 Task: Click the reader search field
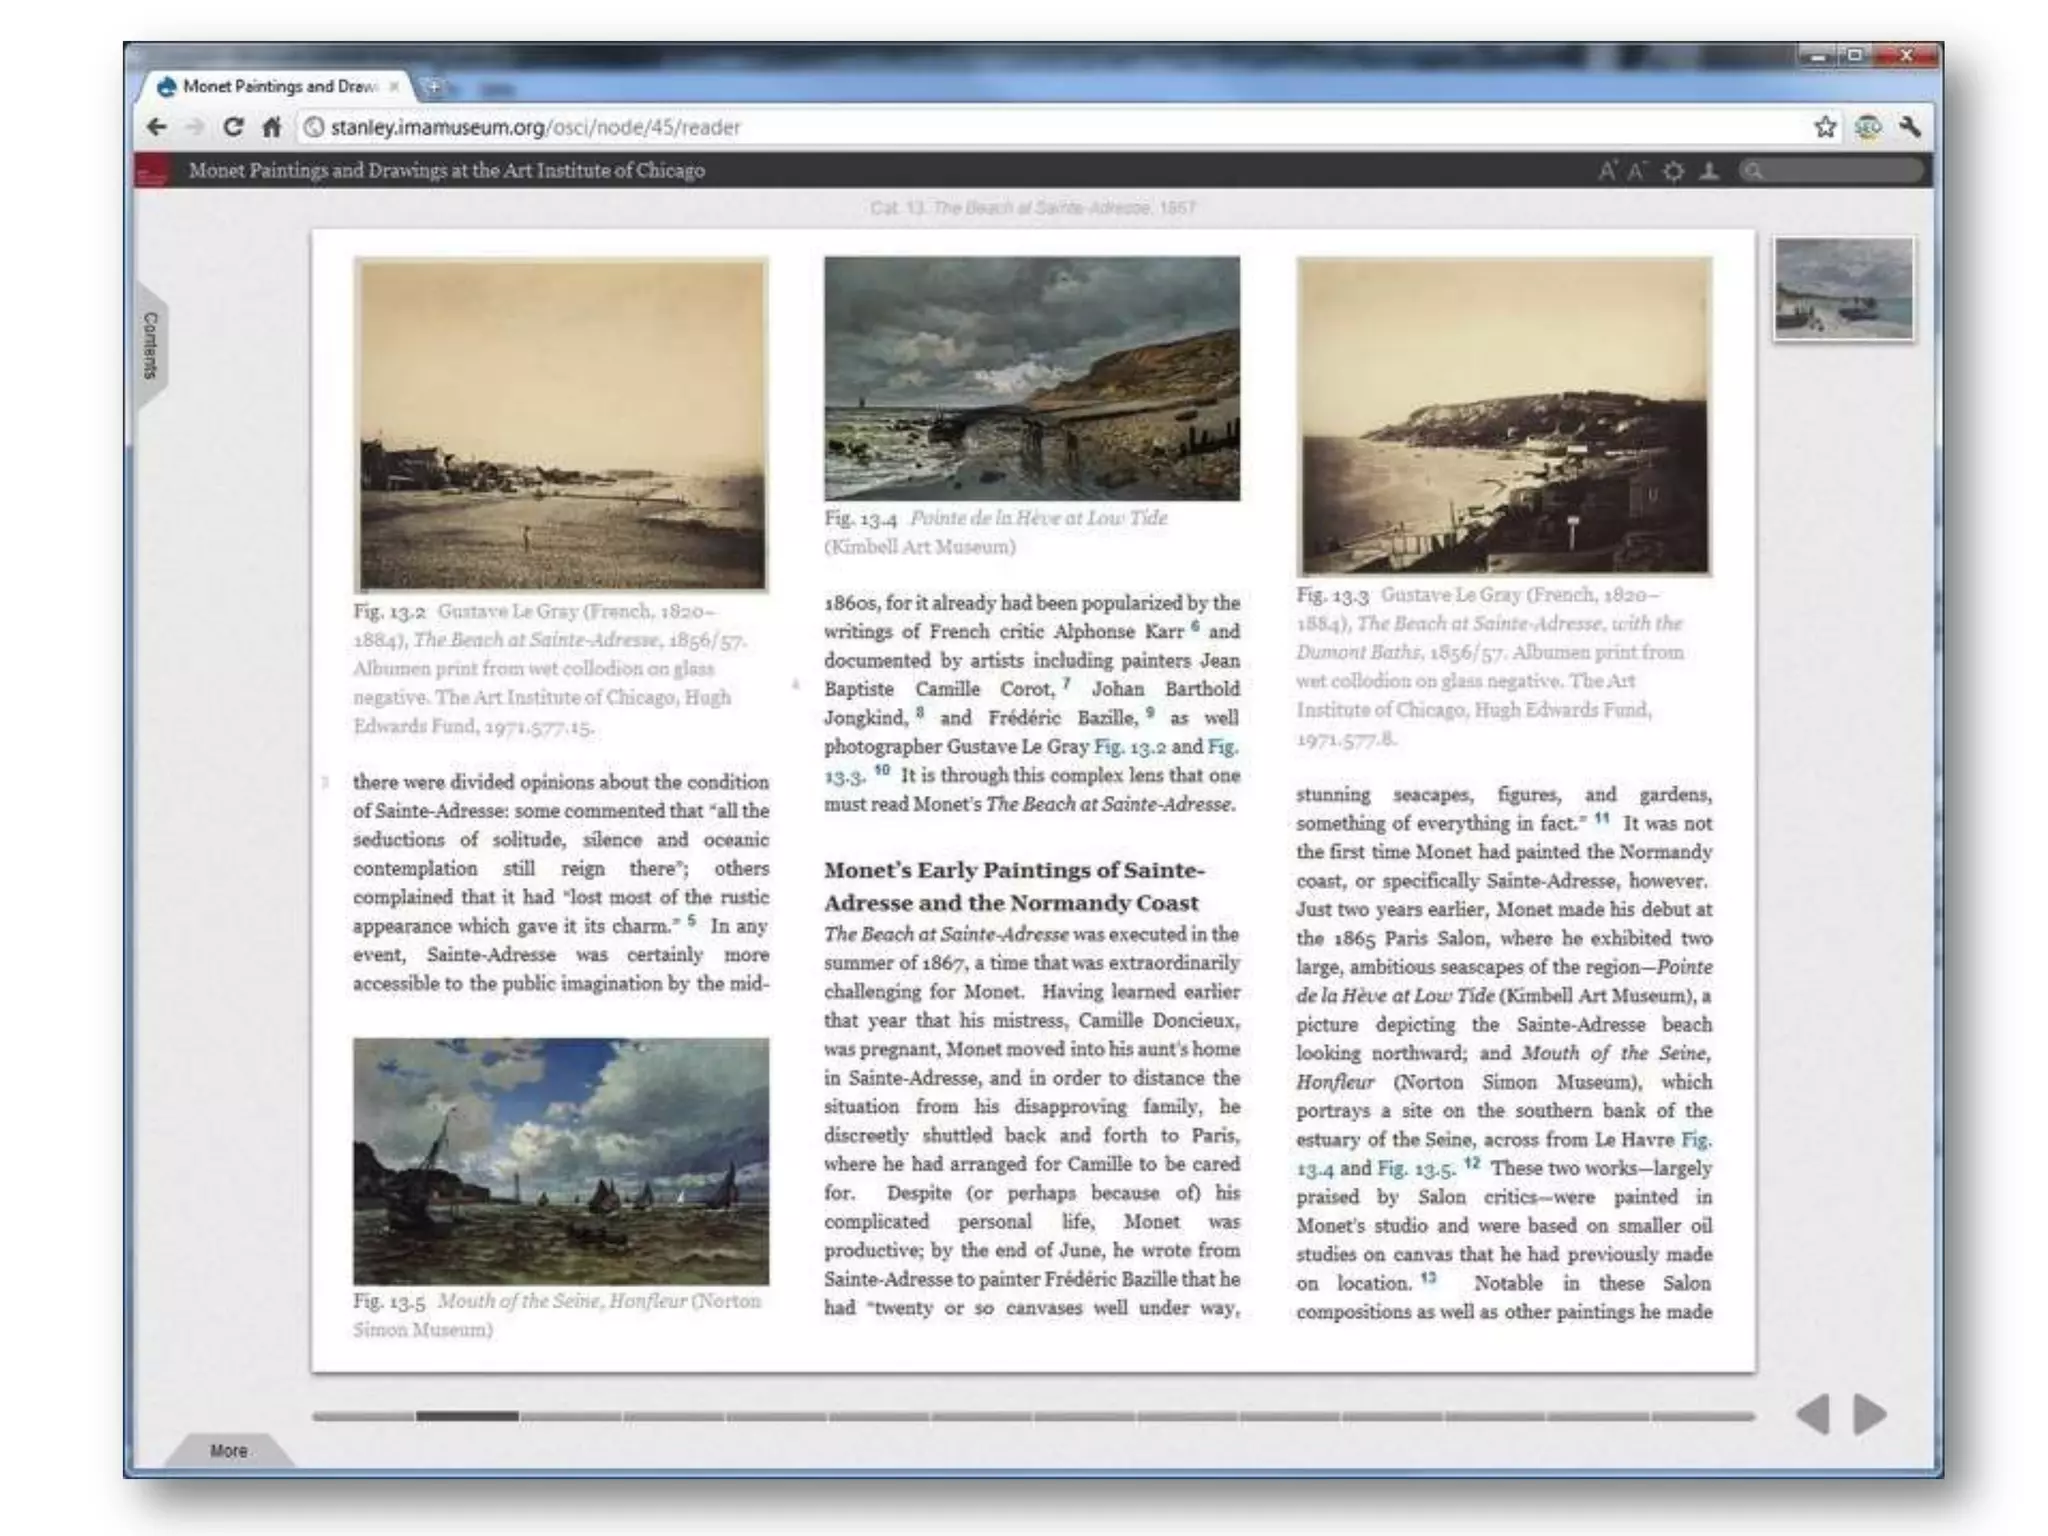(x=1830, y=171)
